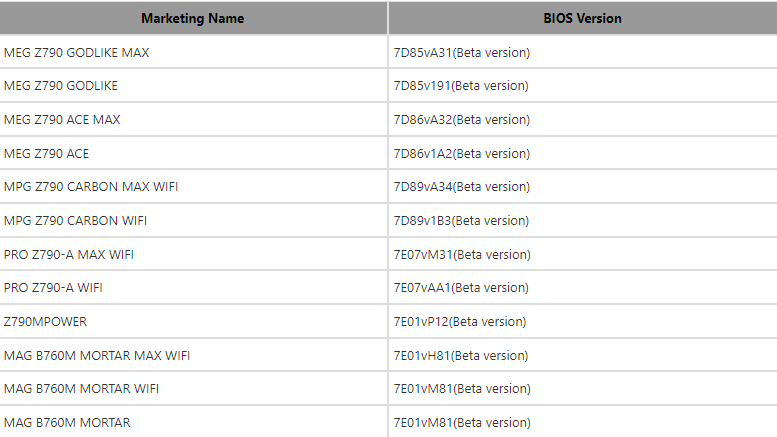777x437 pixels.
Task: Select the MAG B760M MORTAR WIFI cell
Action: pyautogui.click(x=193, y=389)
